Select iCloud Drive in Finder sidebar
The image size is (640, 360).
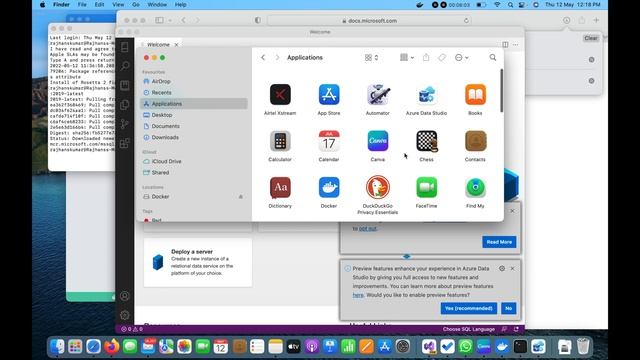coord(195,161)
